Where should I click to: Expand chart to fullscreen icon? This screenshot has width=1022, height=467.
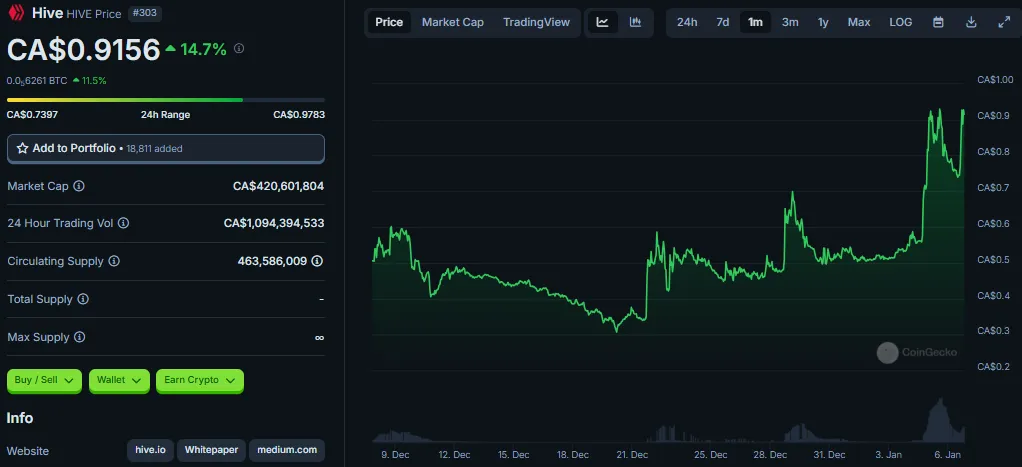1004,22
